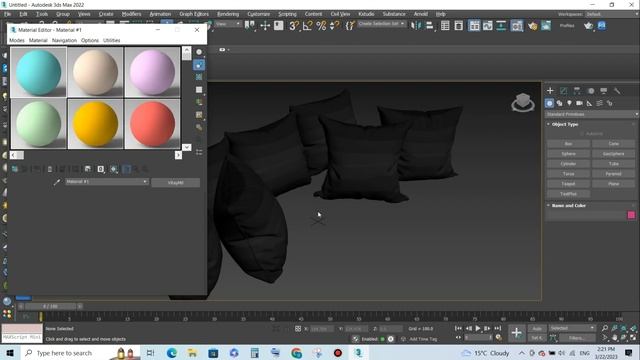This screenshot has height=360, width=640.
Task: Open the Rendering menu in main menu bar
Action: click(228, 14)
